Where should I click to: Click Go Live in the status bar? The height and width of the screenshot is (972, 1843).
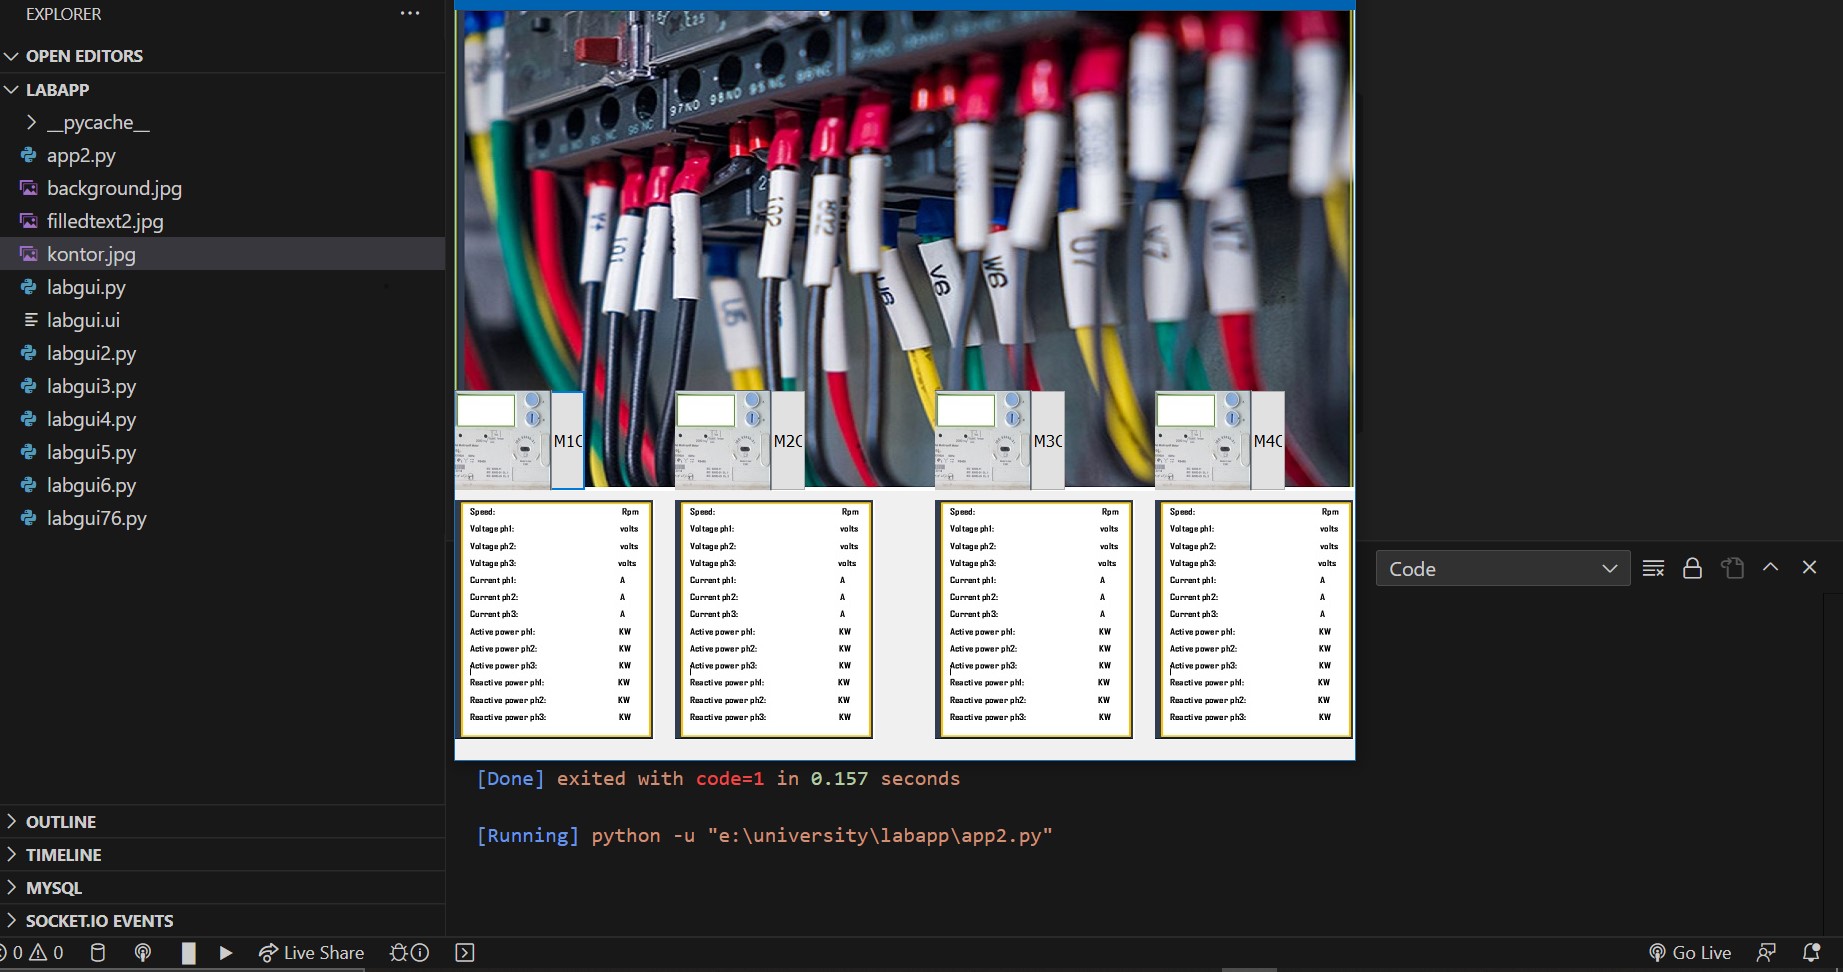click(1690, 953)
